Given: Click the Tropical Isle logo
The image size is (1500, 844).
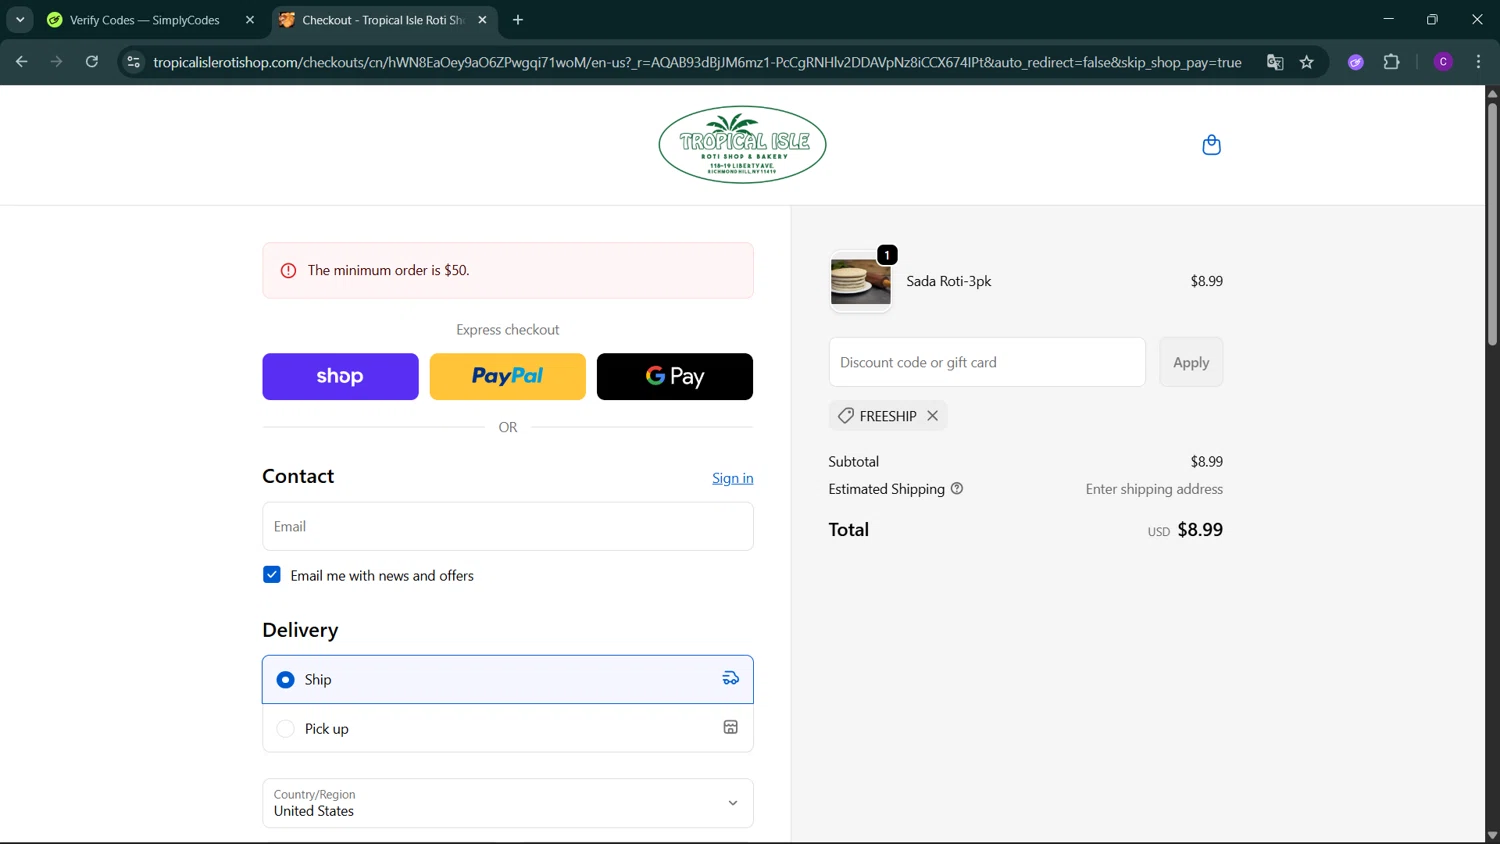Looking at the screenshot, I should tap(742, 145).
